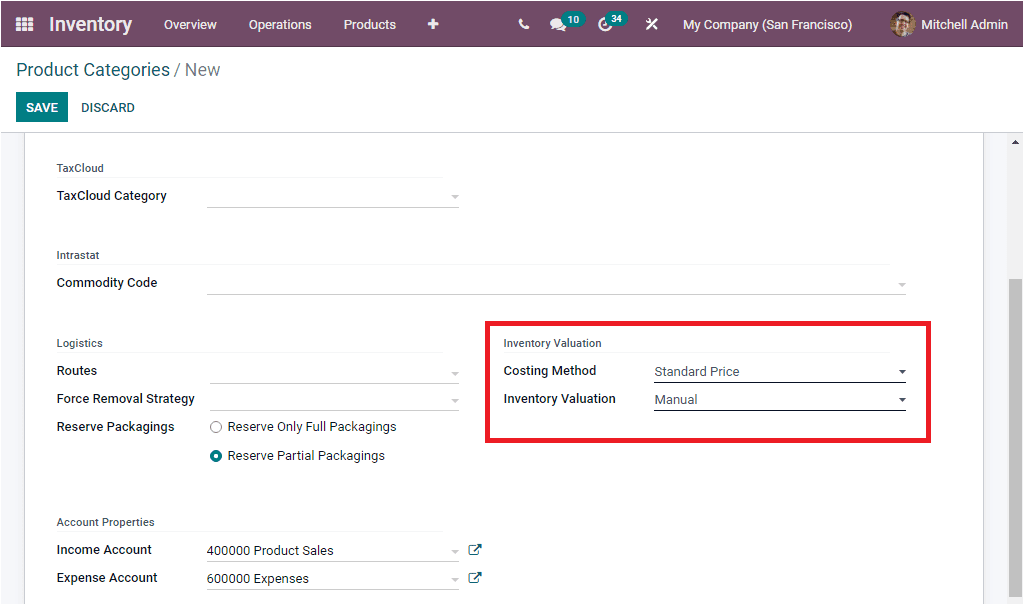Expand the Routes selection dropdown

tap(455, 371)
